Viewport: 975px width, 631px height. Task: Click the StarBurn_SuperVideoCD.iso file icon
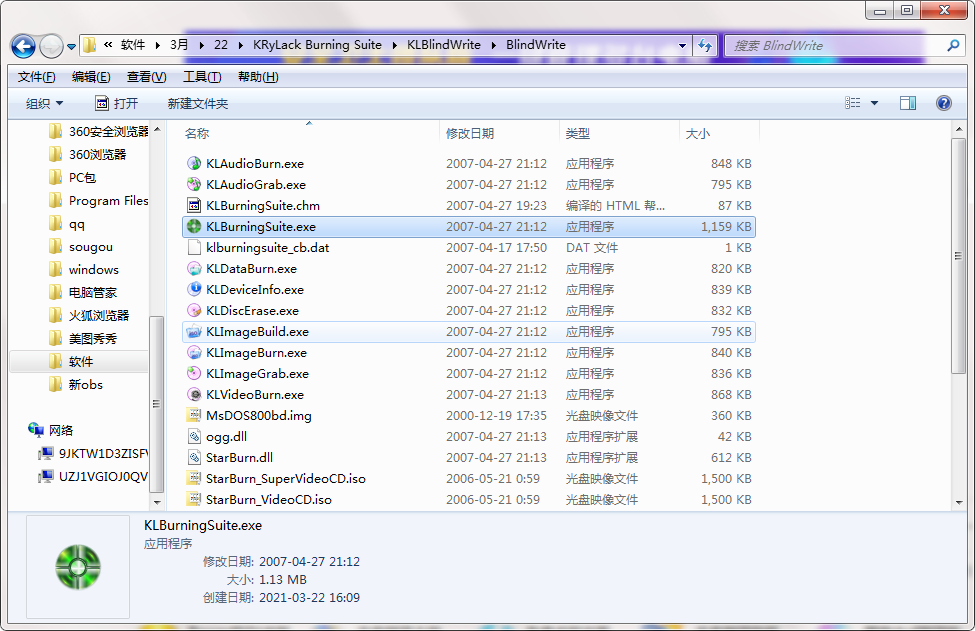tap(194, 479)
